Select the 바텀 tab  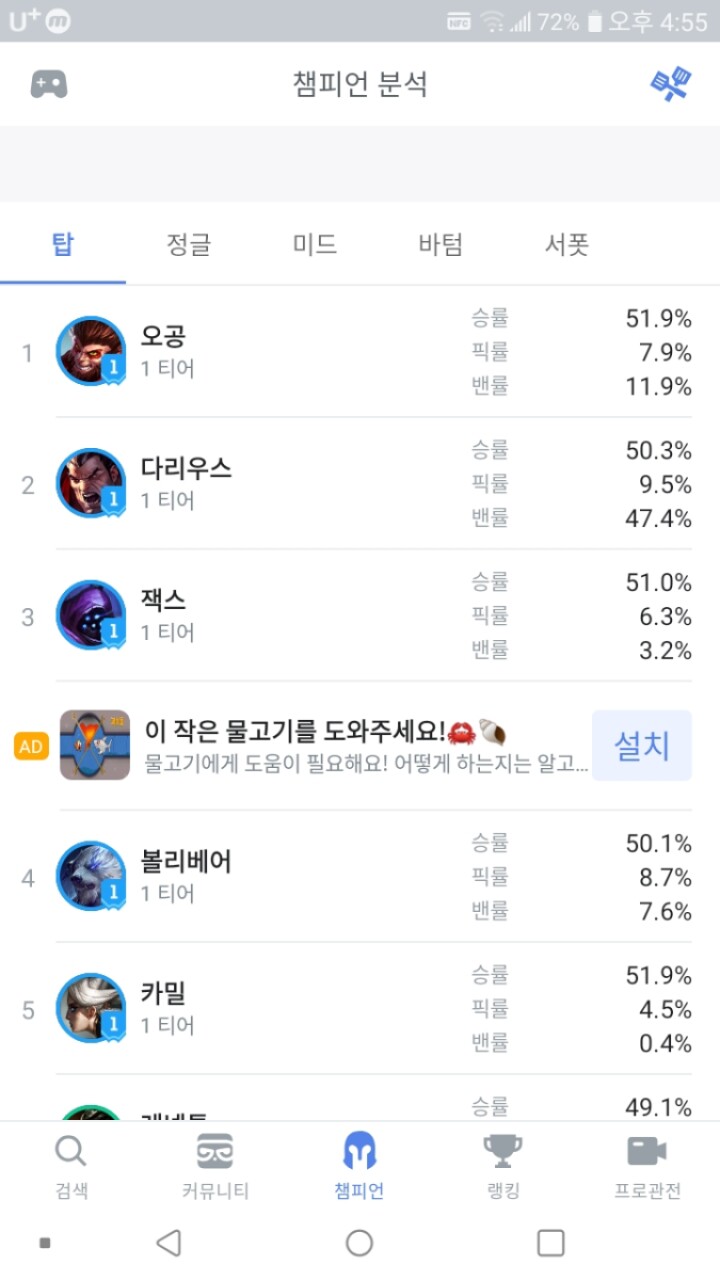(441, 244)
